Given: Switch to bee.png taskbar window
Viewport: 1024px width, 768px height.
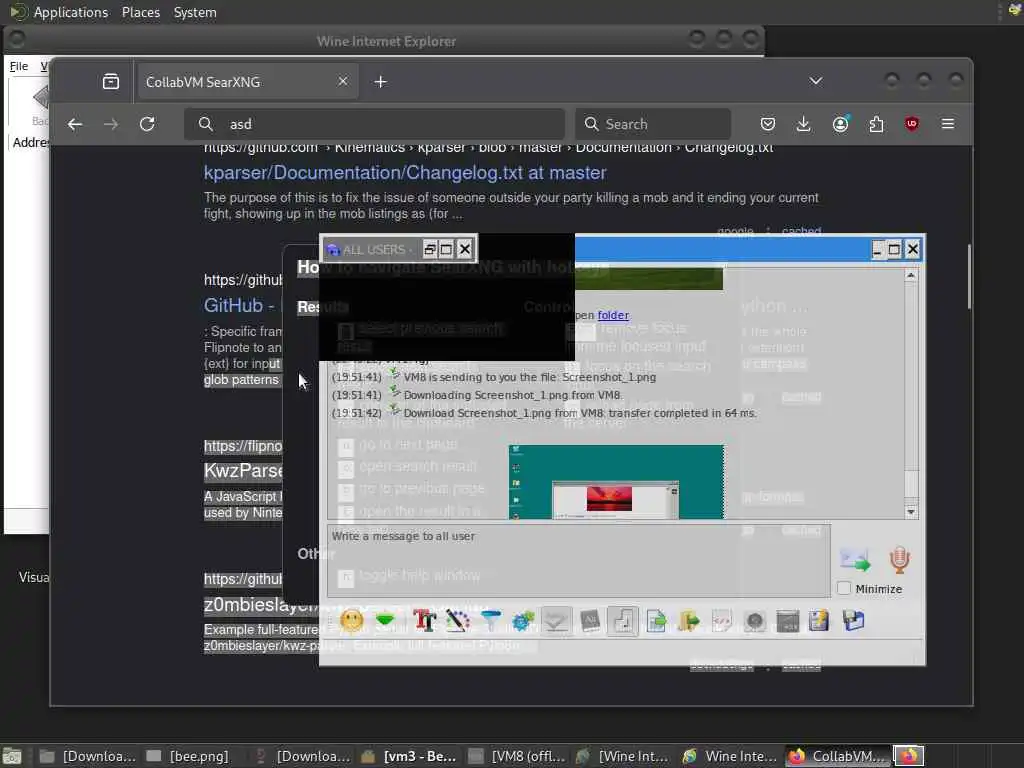Looking at the screenshot, I should coord(188,756).
